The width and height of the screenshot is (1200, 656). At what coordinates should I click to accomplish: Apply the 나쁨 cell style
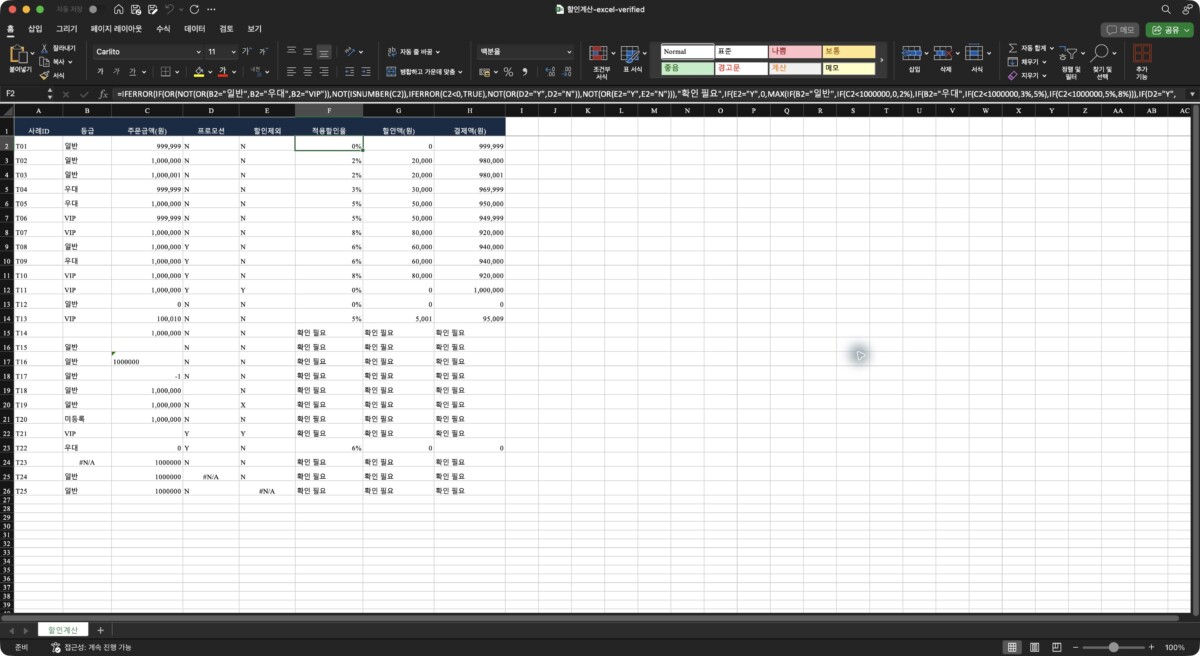point(795,51)
